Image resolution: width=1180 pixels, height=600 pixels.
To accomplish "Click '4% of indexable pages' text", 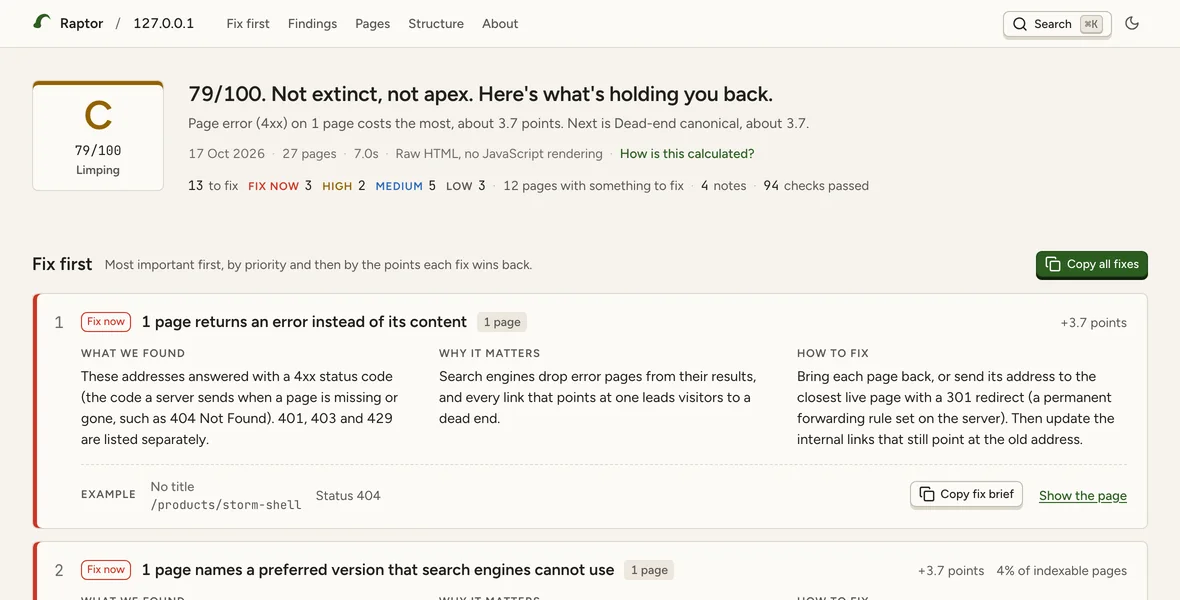I will [1061, 571].
